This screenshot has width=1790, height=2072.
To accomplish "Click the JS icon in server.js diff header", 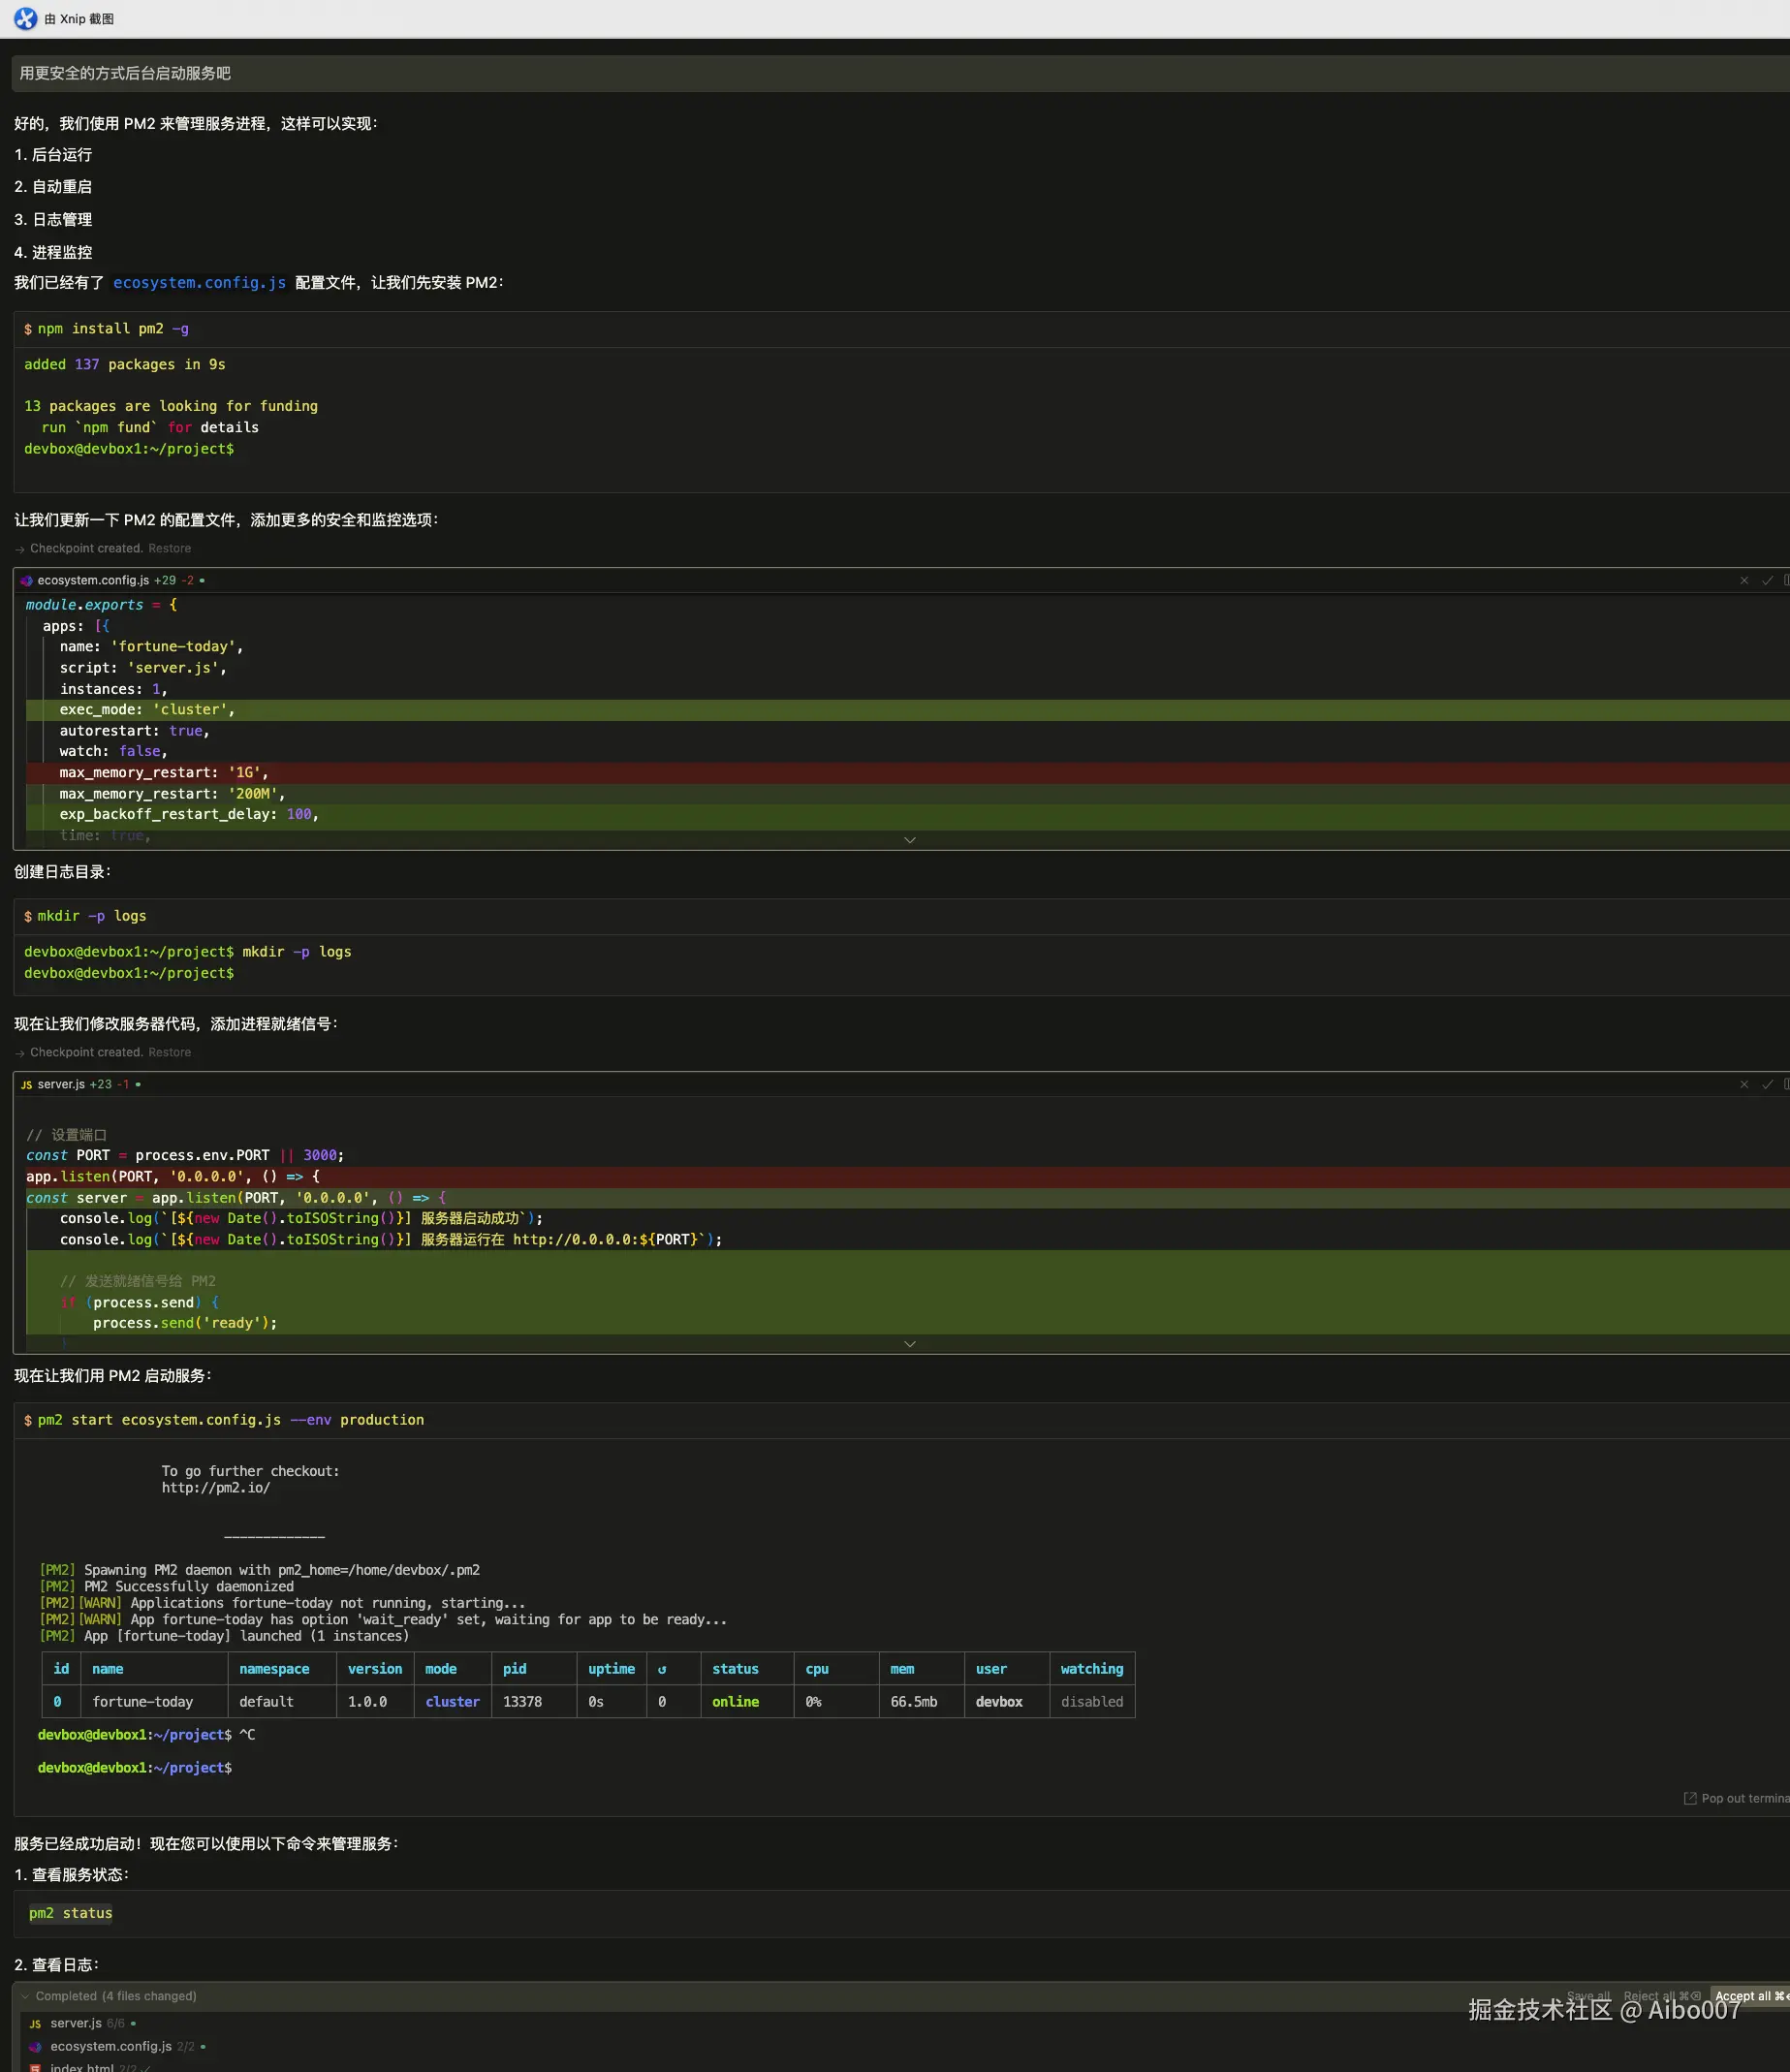I will click(x=26, y=1084).
